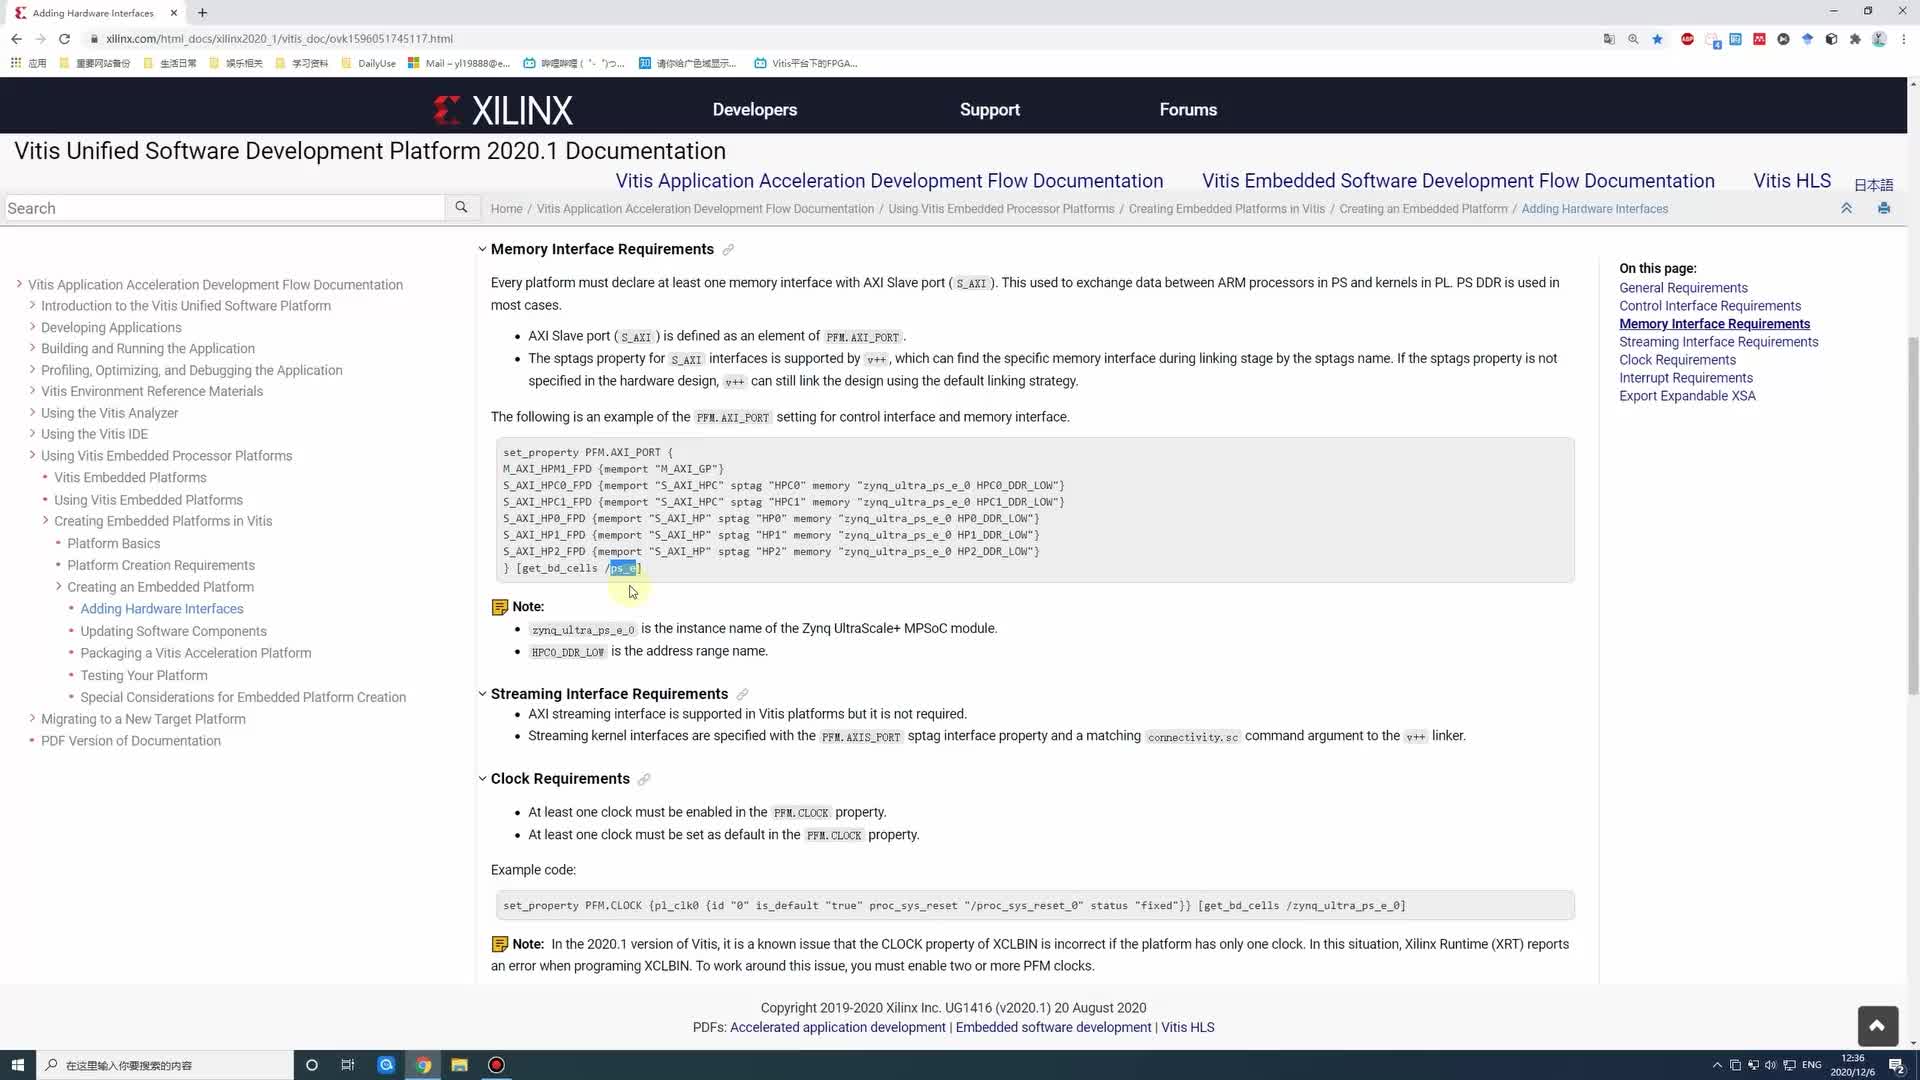1920x1080 pixels.
Task: Jump to Export Expandable XSA section
Action: [x=1687, y=396]
